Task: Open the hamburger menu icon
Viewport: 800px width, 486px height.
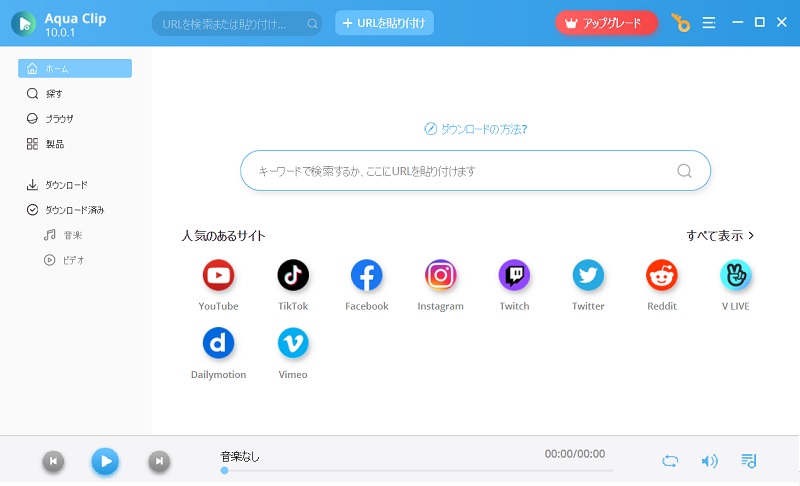Action: click(709, 23)
